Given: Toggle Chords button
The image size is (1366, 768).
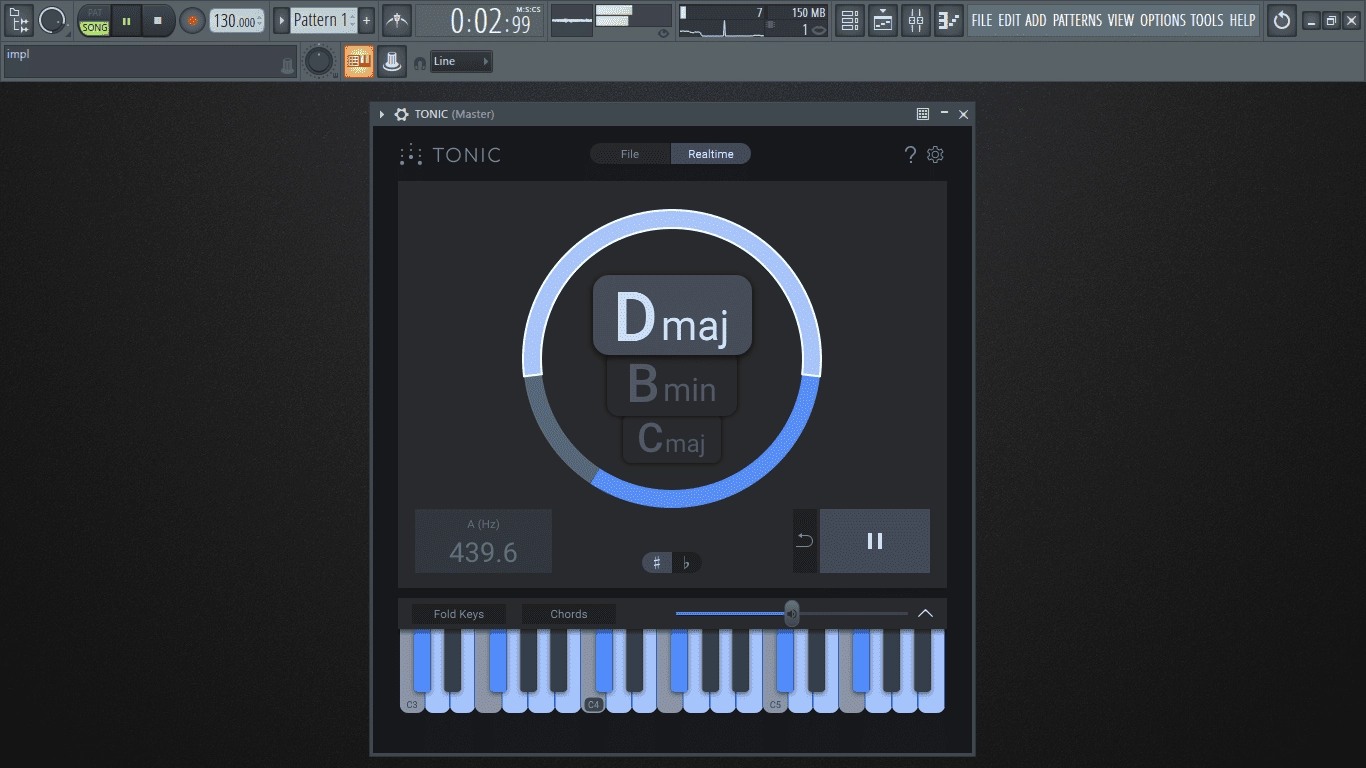Looking at the screenshot, I should tap(569, 614).
